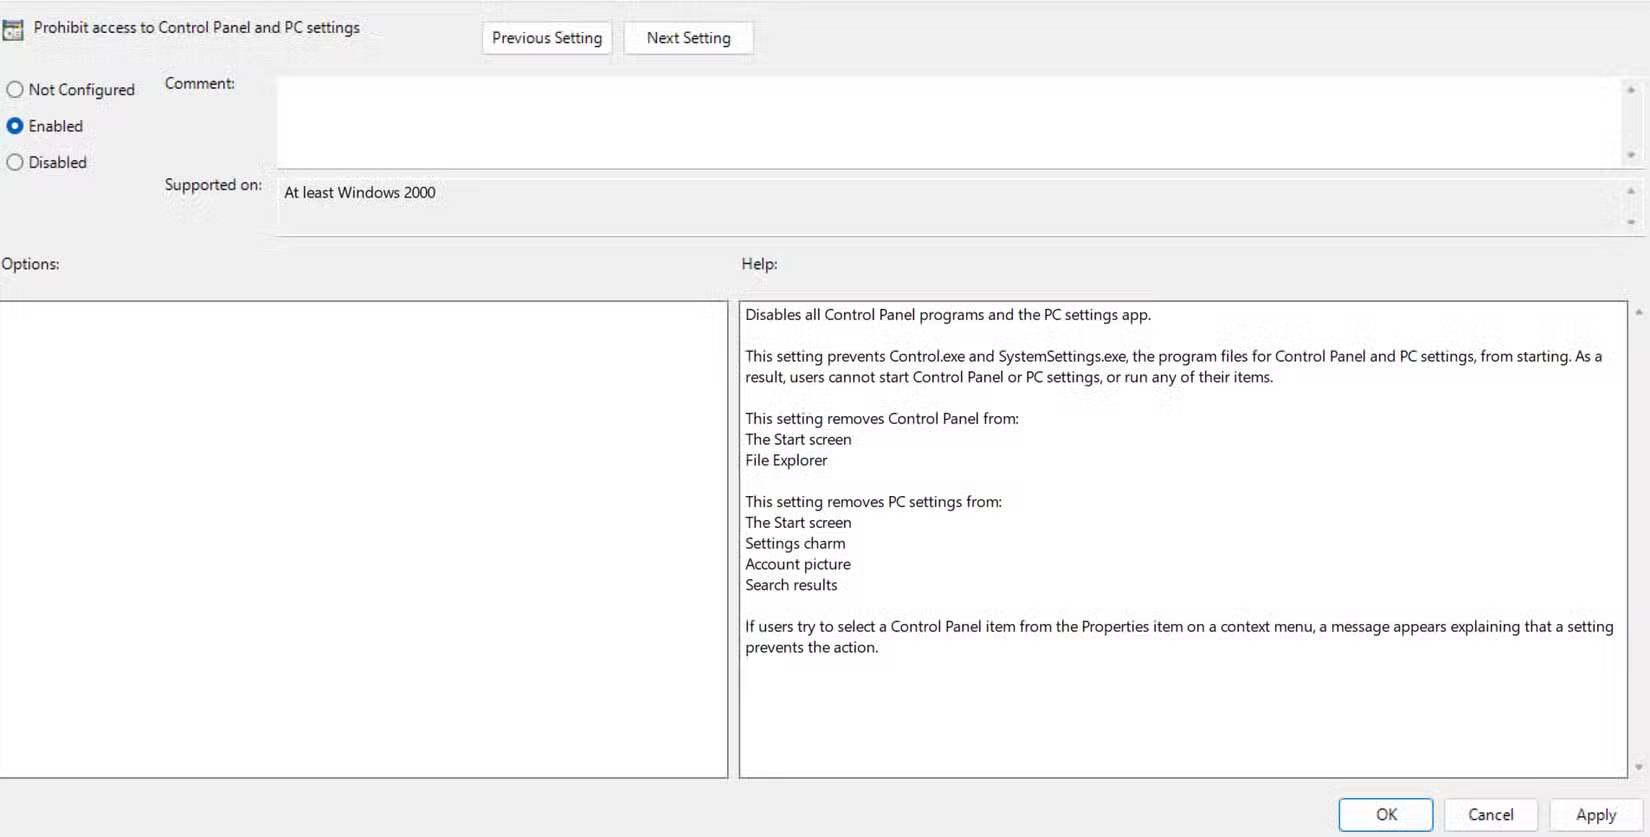The height and width of the screenshot is (837, 1650).
Task: Click the 'Prohibit access to Control Panel' title
Action: click(197, 28)
